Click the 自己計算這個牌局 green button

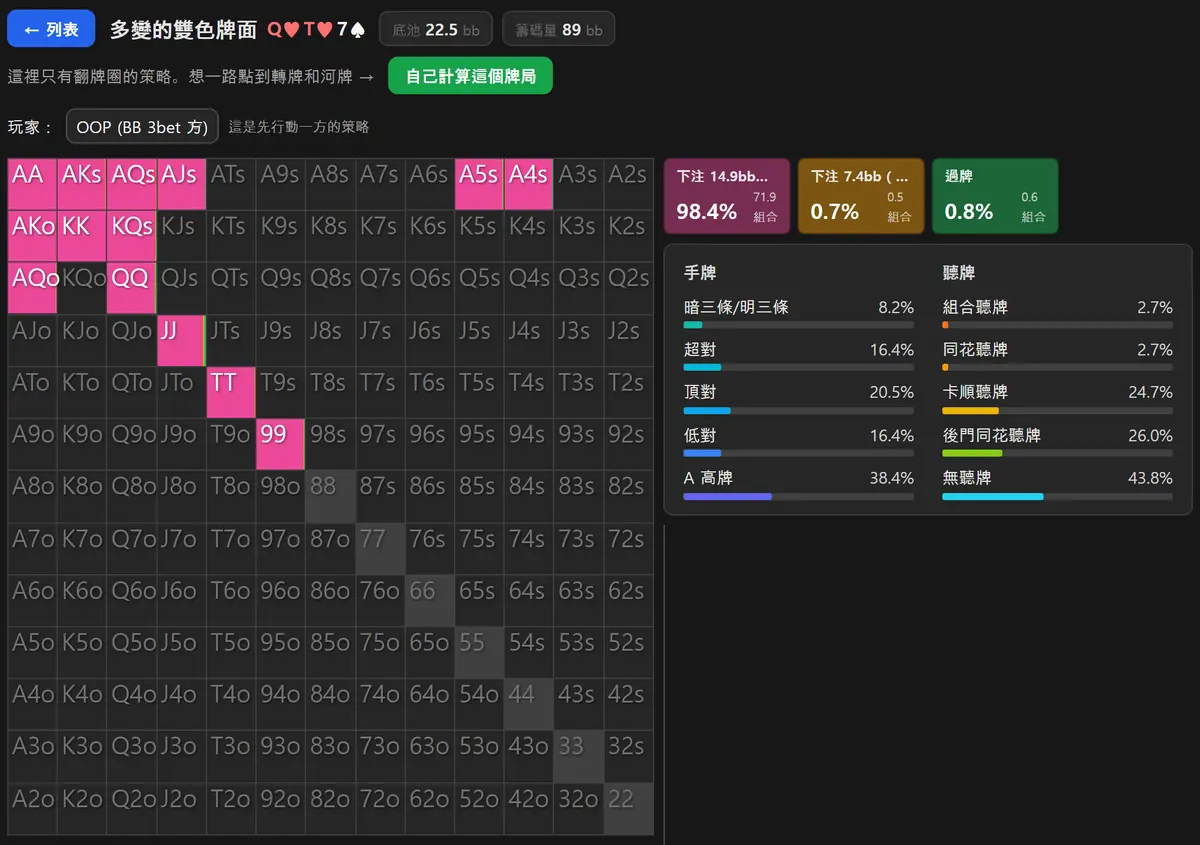pyautogui.click(x=470, y=76)
